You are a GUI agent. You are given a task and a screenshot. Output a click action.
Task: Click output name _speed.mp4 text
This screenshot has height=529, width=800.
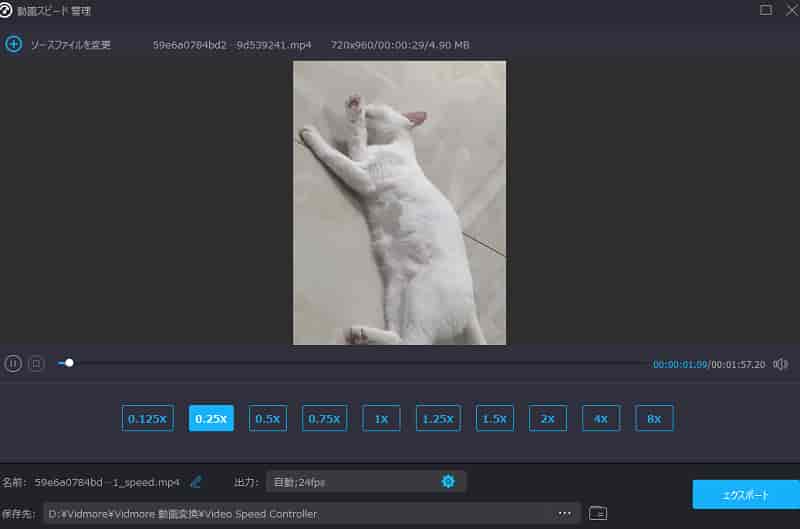click(x=107, y=482)
